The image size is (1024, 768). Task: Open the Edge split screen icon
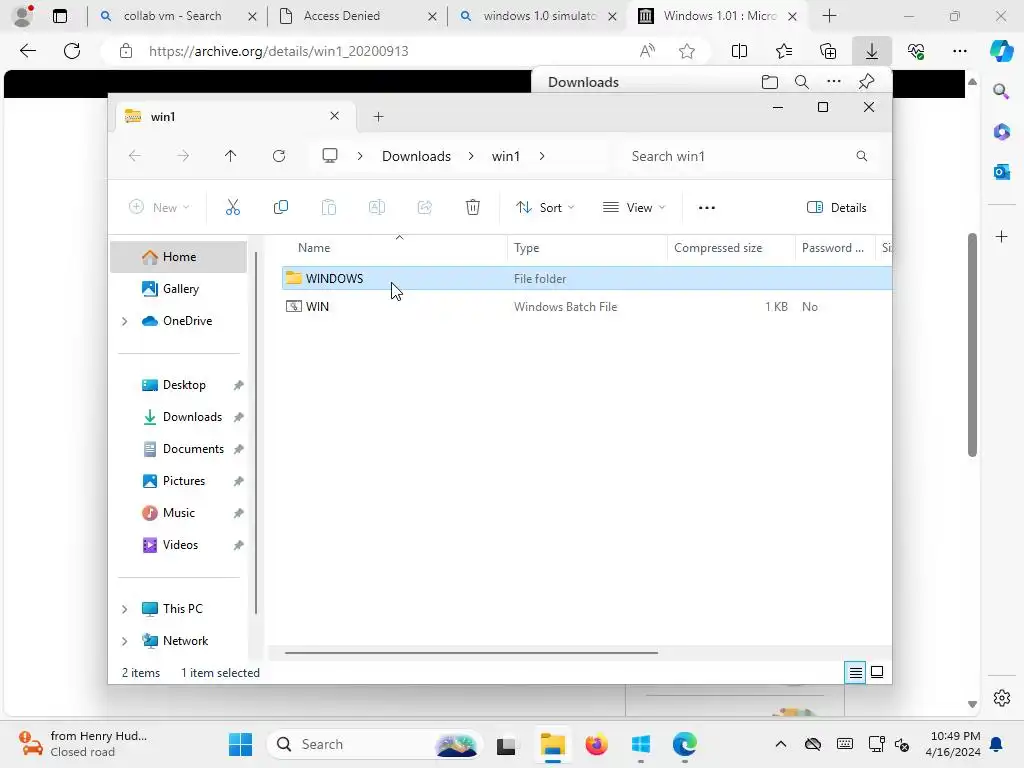[739, 51]
